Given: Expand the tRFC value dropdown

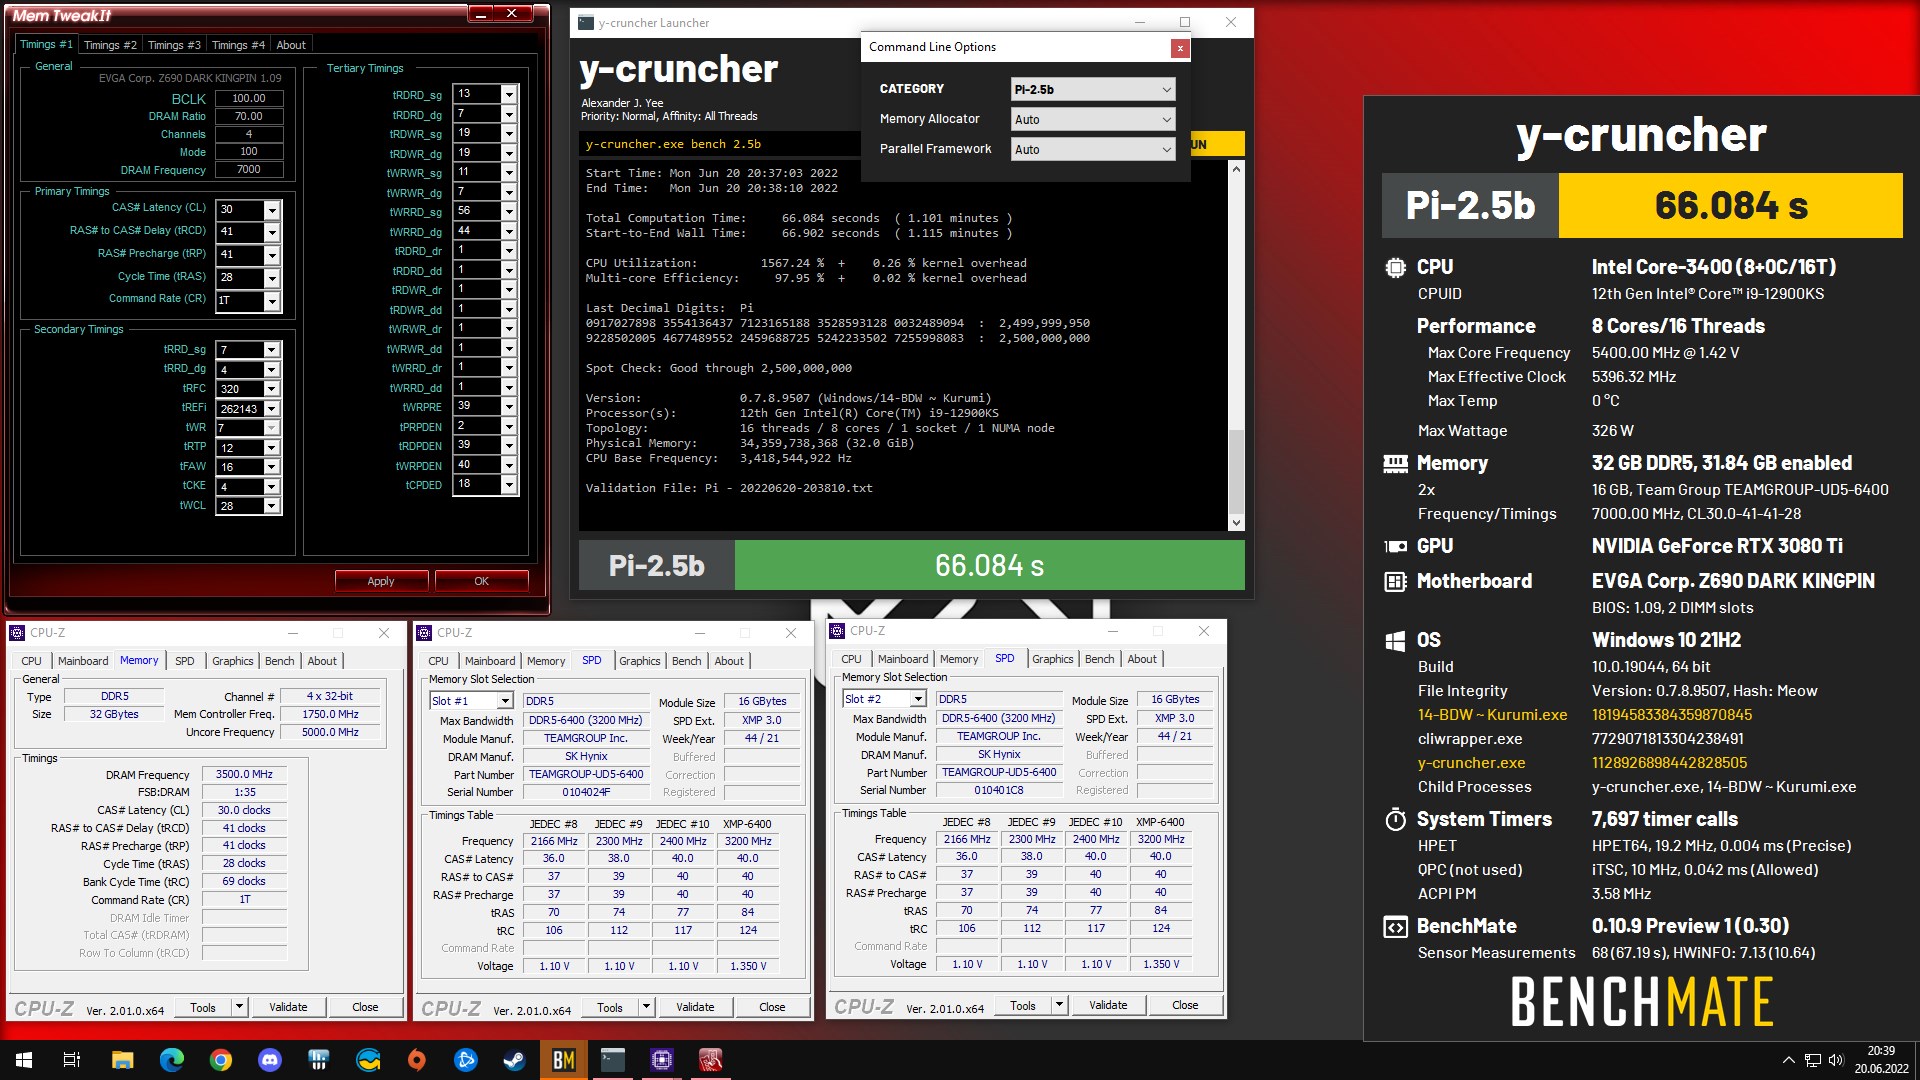Looking at the screenshot, I should (x=271, y=389).
